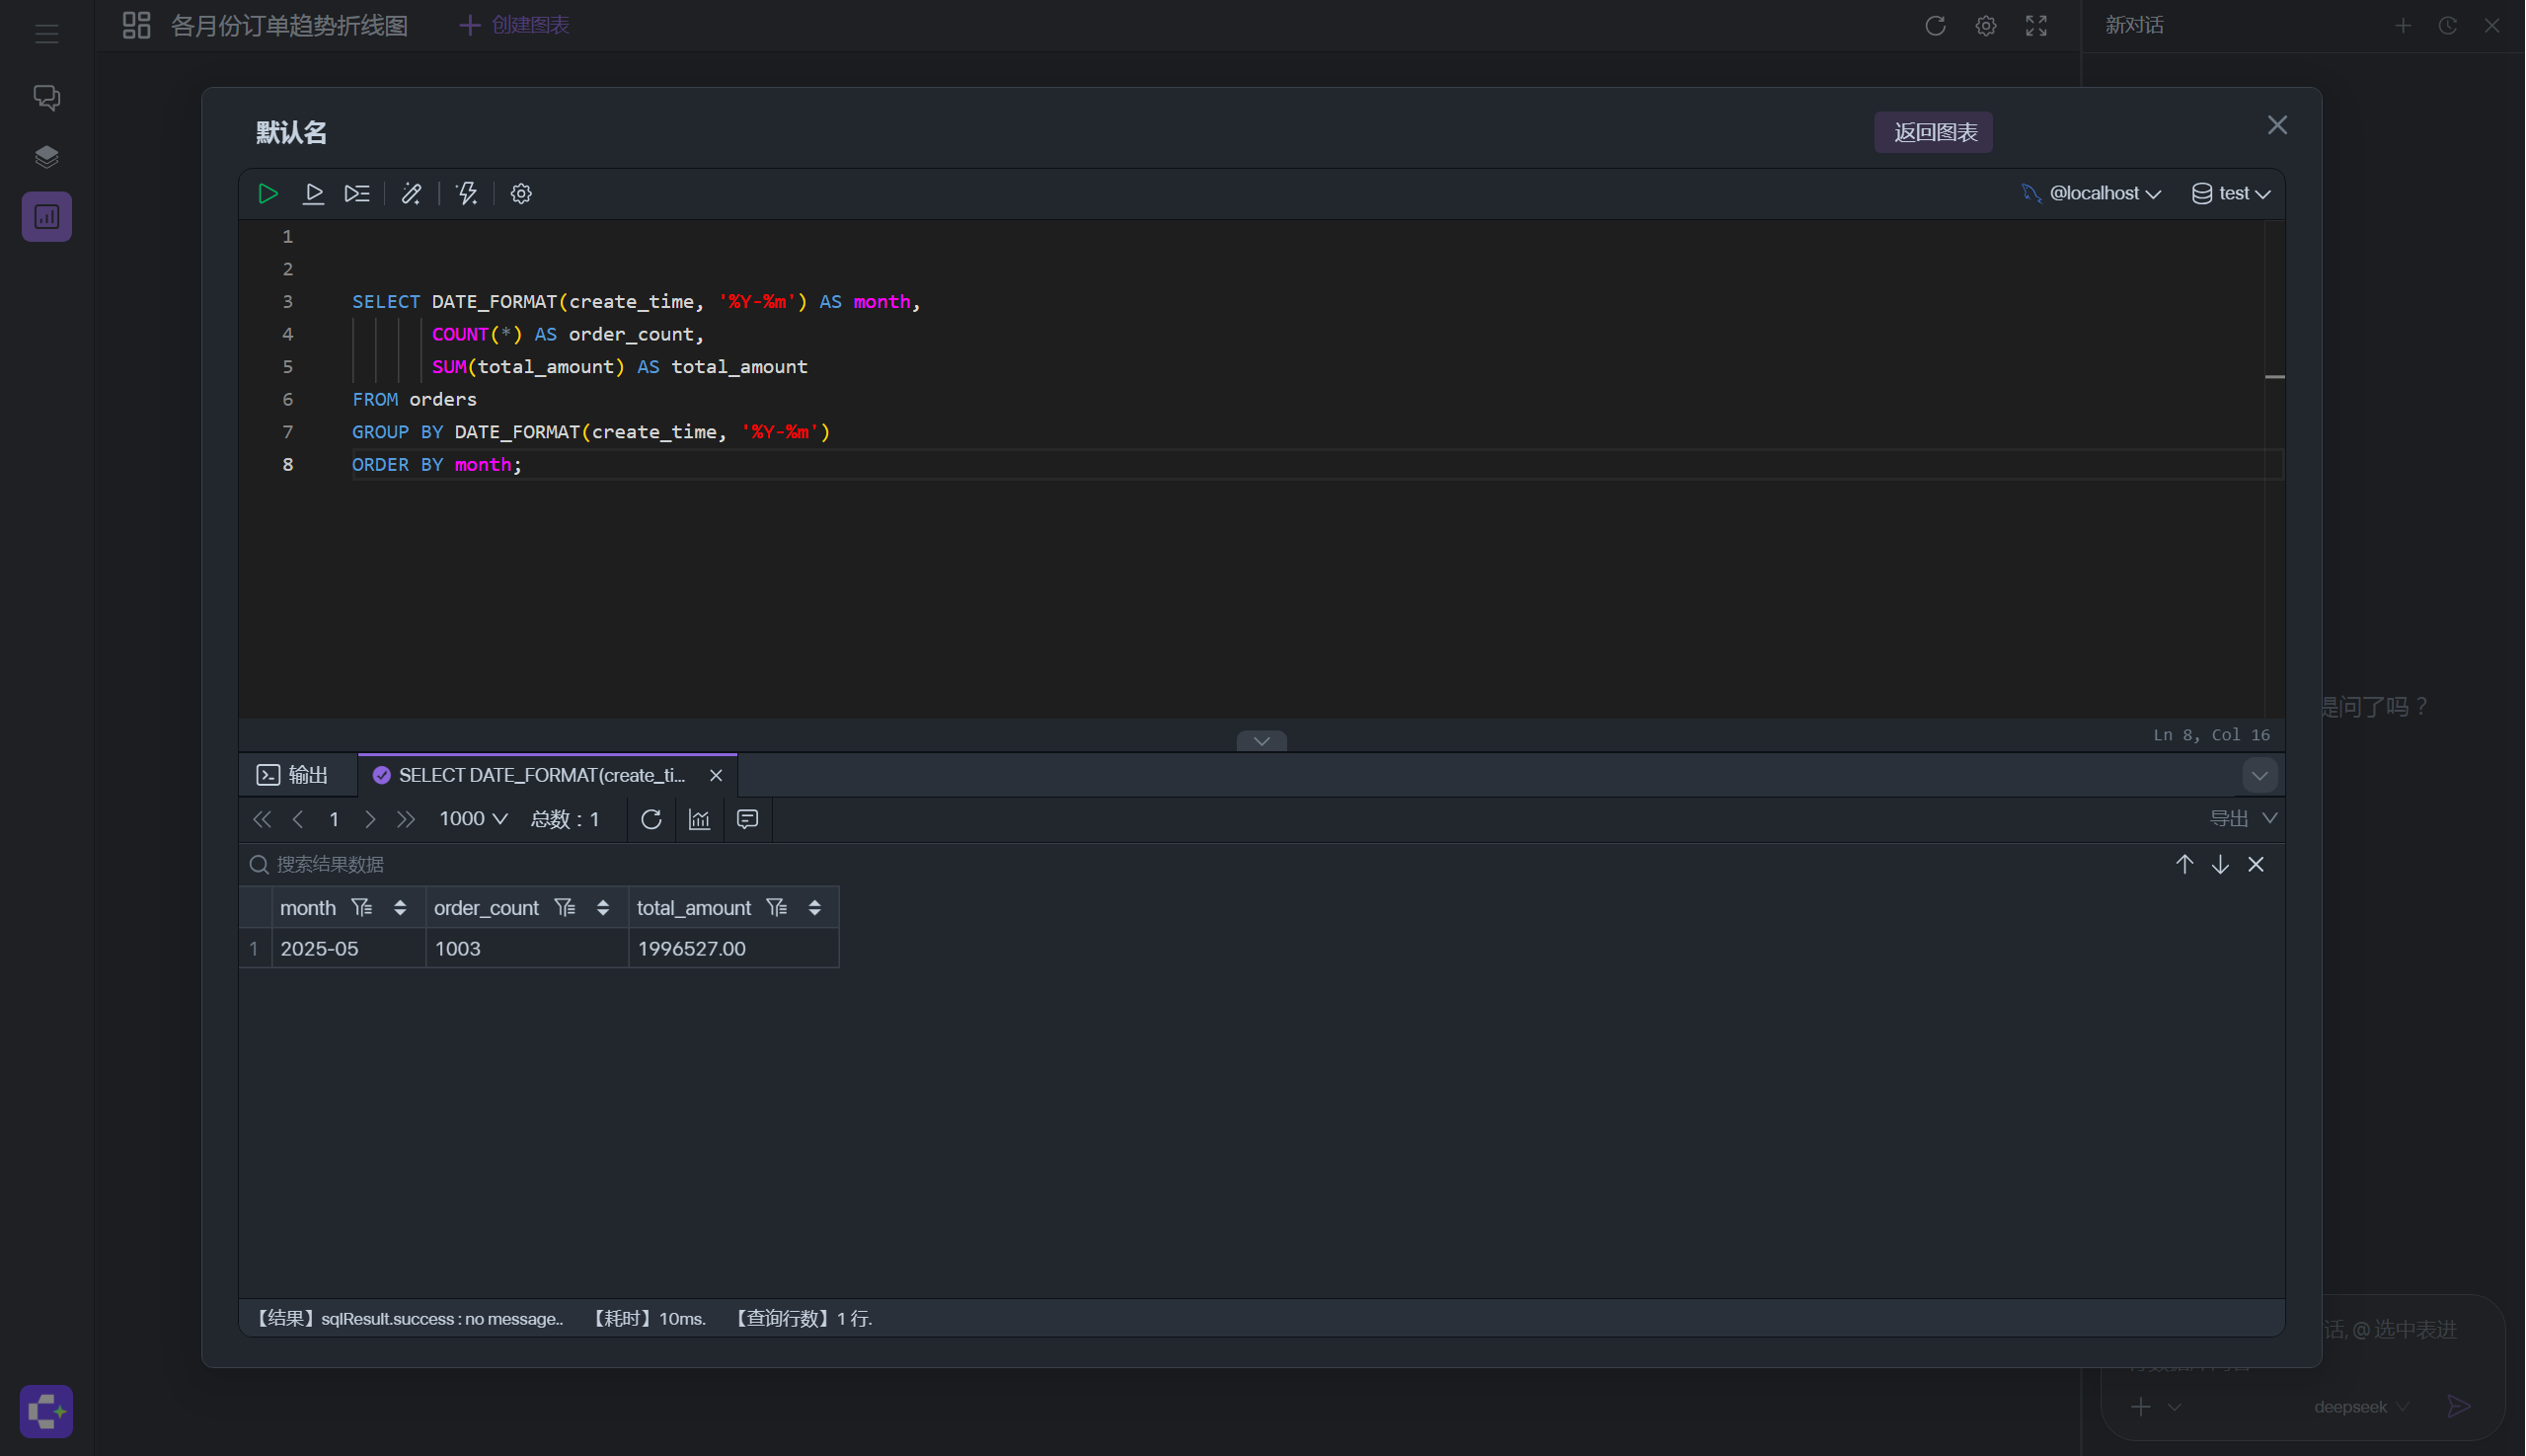Open chat history clock icon in 新对话 panel

2448,25
